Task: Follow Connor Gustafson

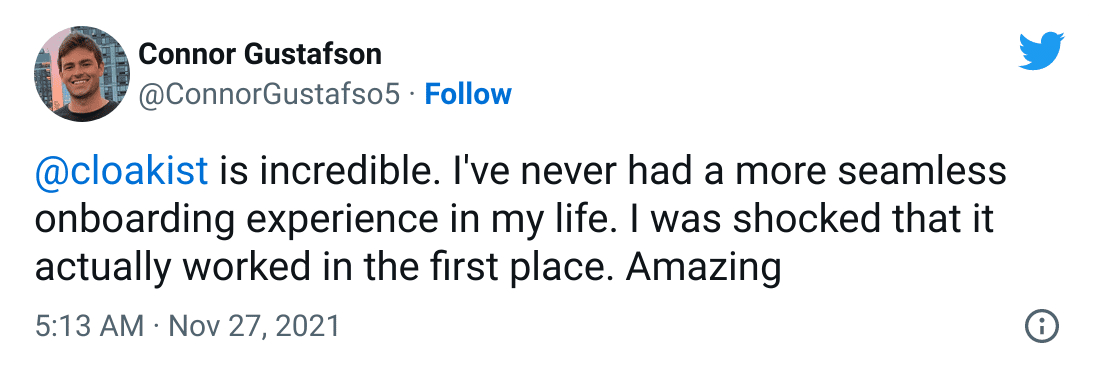Action: point(468,94)
